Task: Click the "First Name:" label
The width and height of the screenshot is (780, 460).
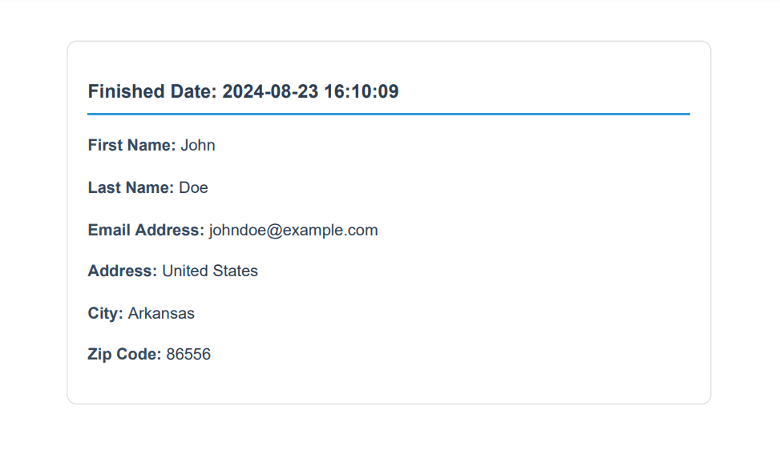Action: click(x=132, y=145)
